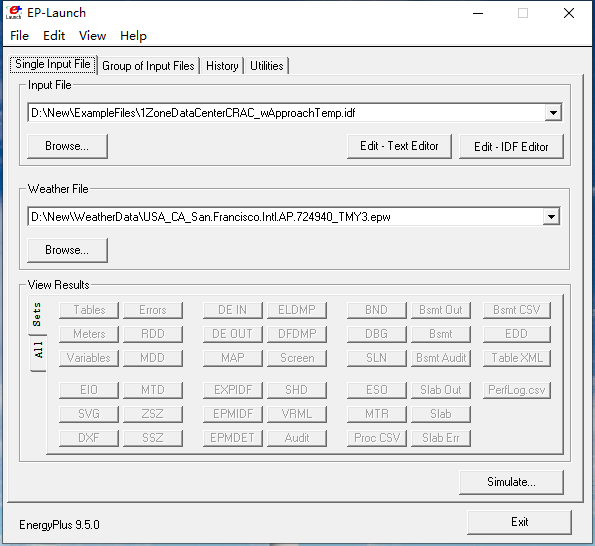Click the EDD results button
The image size is (595, 546).
pos(516,334)
